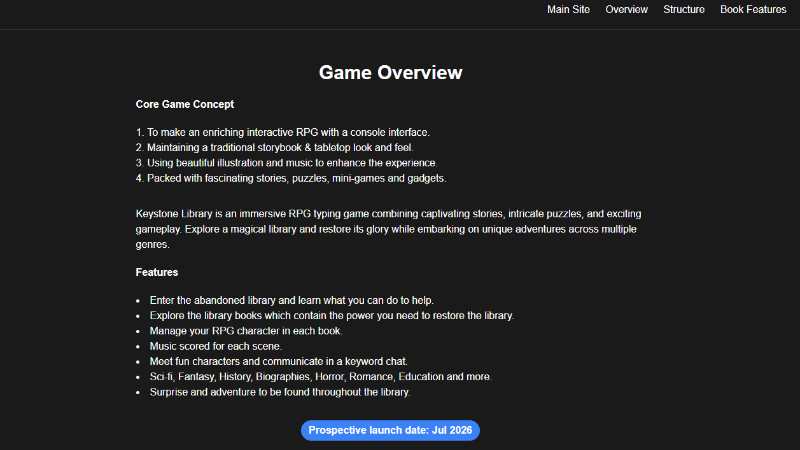Click the beautiful illustration and music item
The height and width of the screenshot is (450, 800).
(x=286, y=162)
